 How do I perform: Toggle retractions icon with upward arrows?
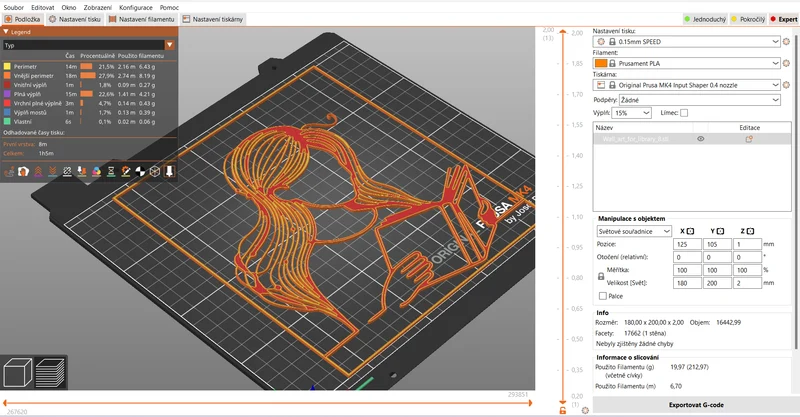(x=38, y=171)
